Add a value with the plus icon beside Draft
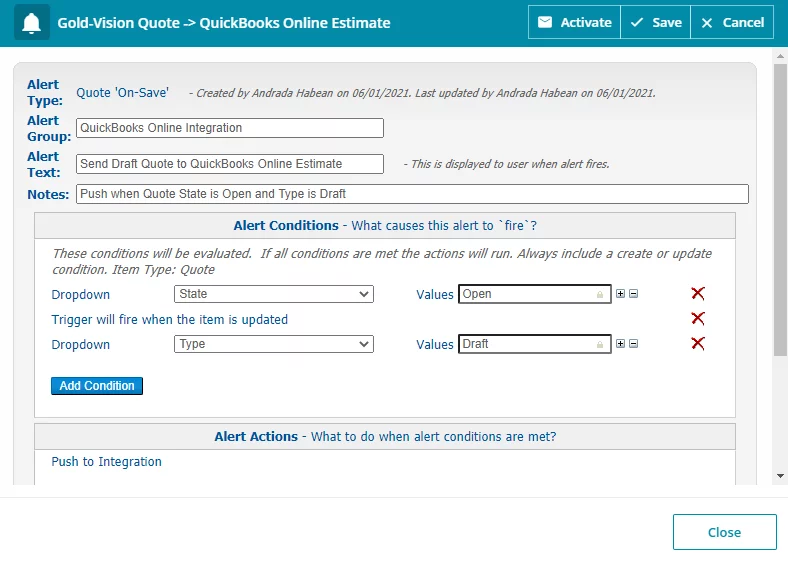The image size is (788, 562). click(x=620, y=344)
